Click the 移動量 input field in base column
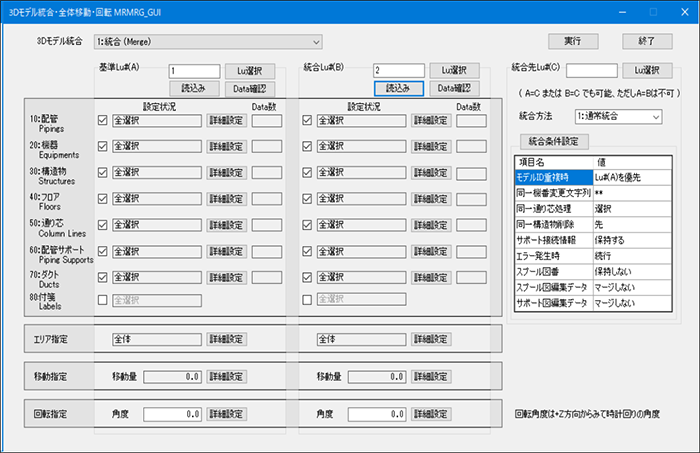 coord(172,377)
